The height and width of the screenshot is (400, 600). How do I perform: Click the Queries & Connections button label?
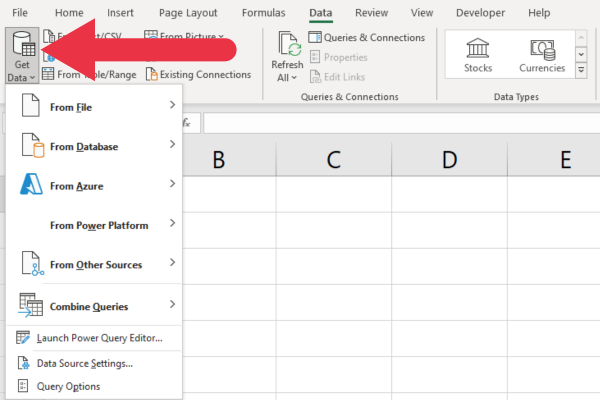tap(374, 38)
